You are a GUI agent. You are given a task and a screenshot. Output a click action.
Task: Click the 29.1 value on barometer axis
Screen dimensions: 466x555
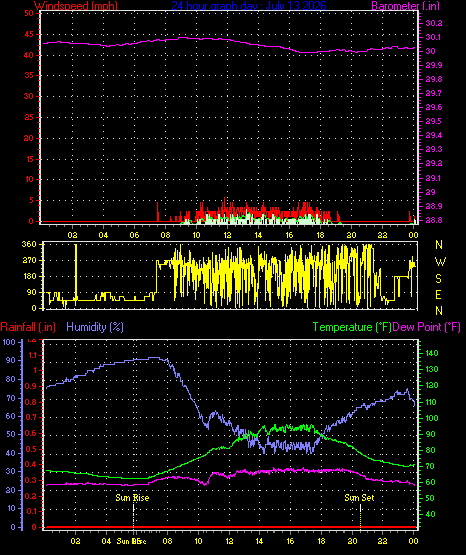point(433,178)
